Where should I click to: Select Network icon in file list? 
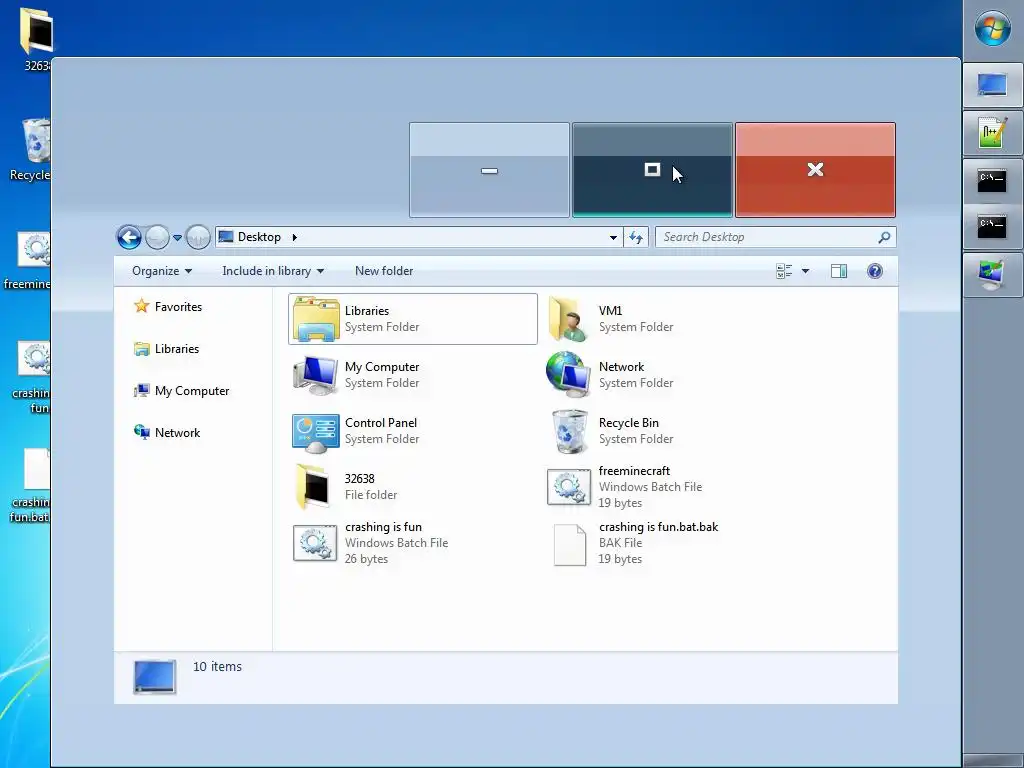(x=568, y=375)
